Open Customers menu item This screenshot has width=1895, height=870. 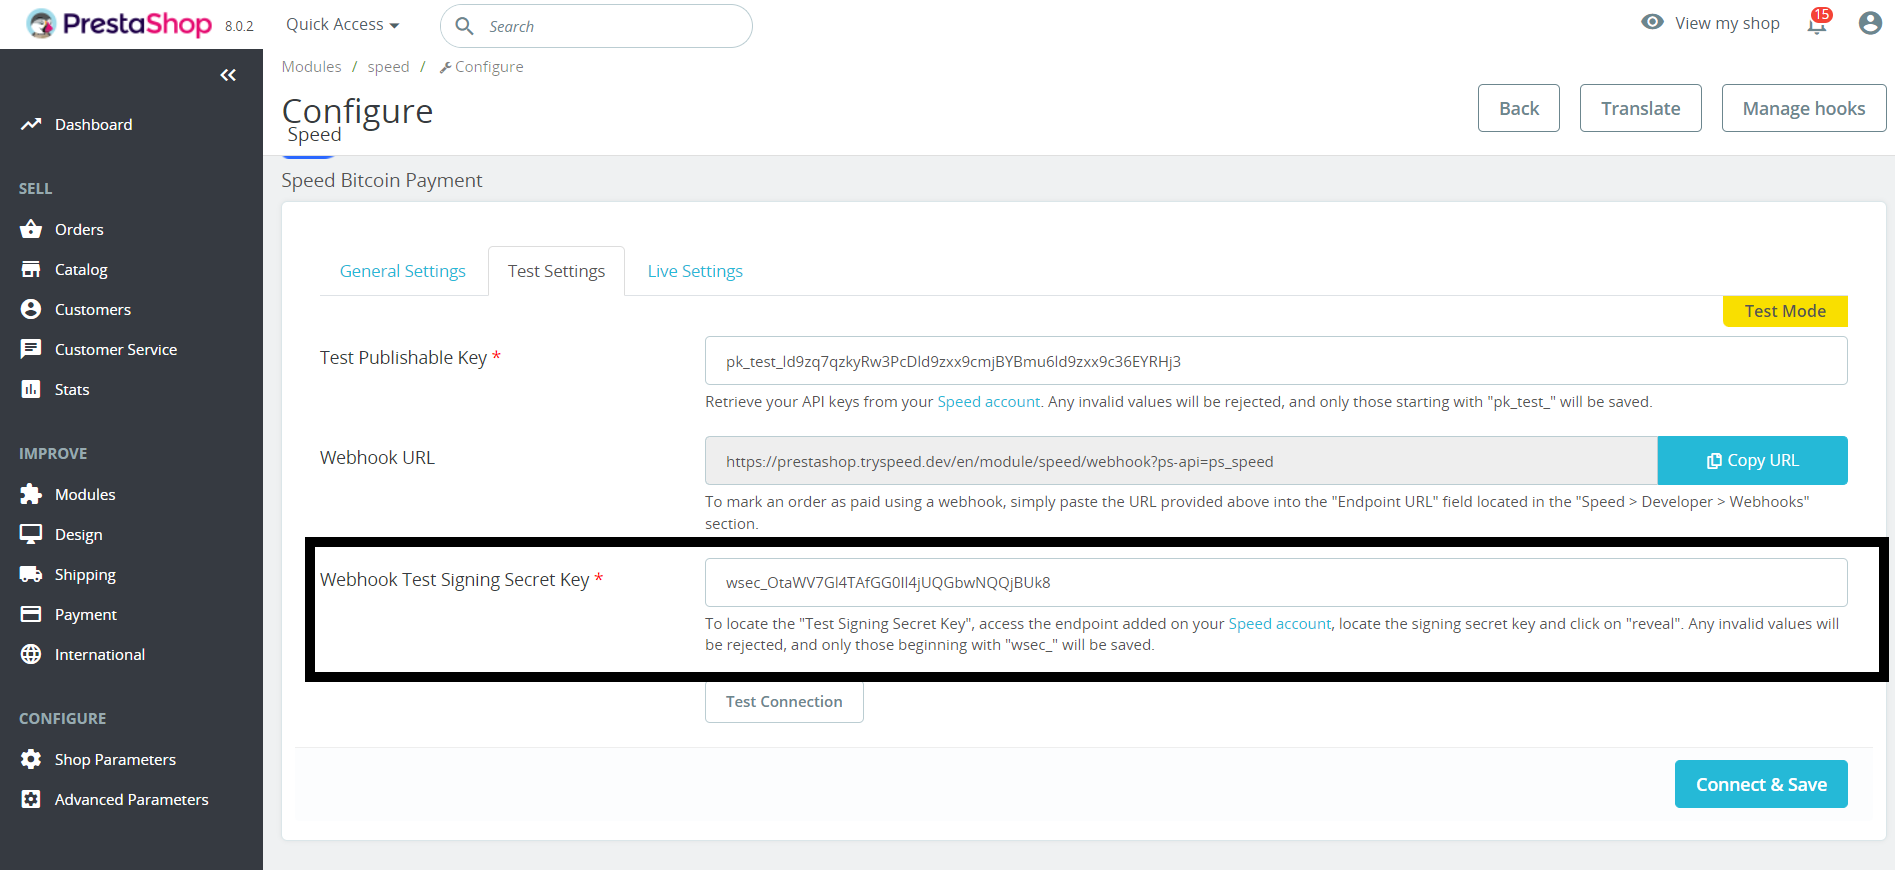point(93,309)
